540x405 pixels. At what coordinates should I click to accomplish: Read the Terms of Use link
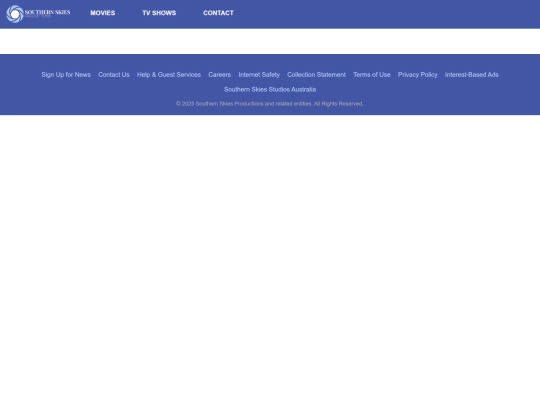click(372, 75)
